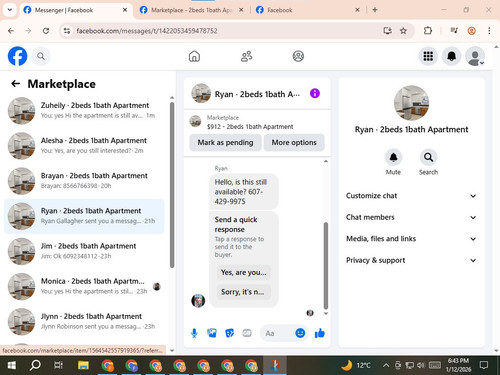Switch to Marketplace - 2beds 1bath tab
The image size is (500, 375).
191,10
